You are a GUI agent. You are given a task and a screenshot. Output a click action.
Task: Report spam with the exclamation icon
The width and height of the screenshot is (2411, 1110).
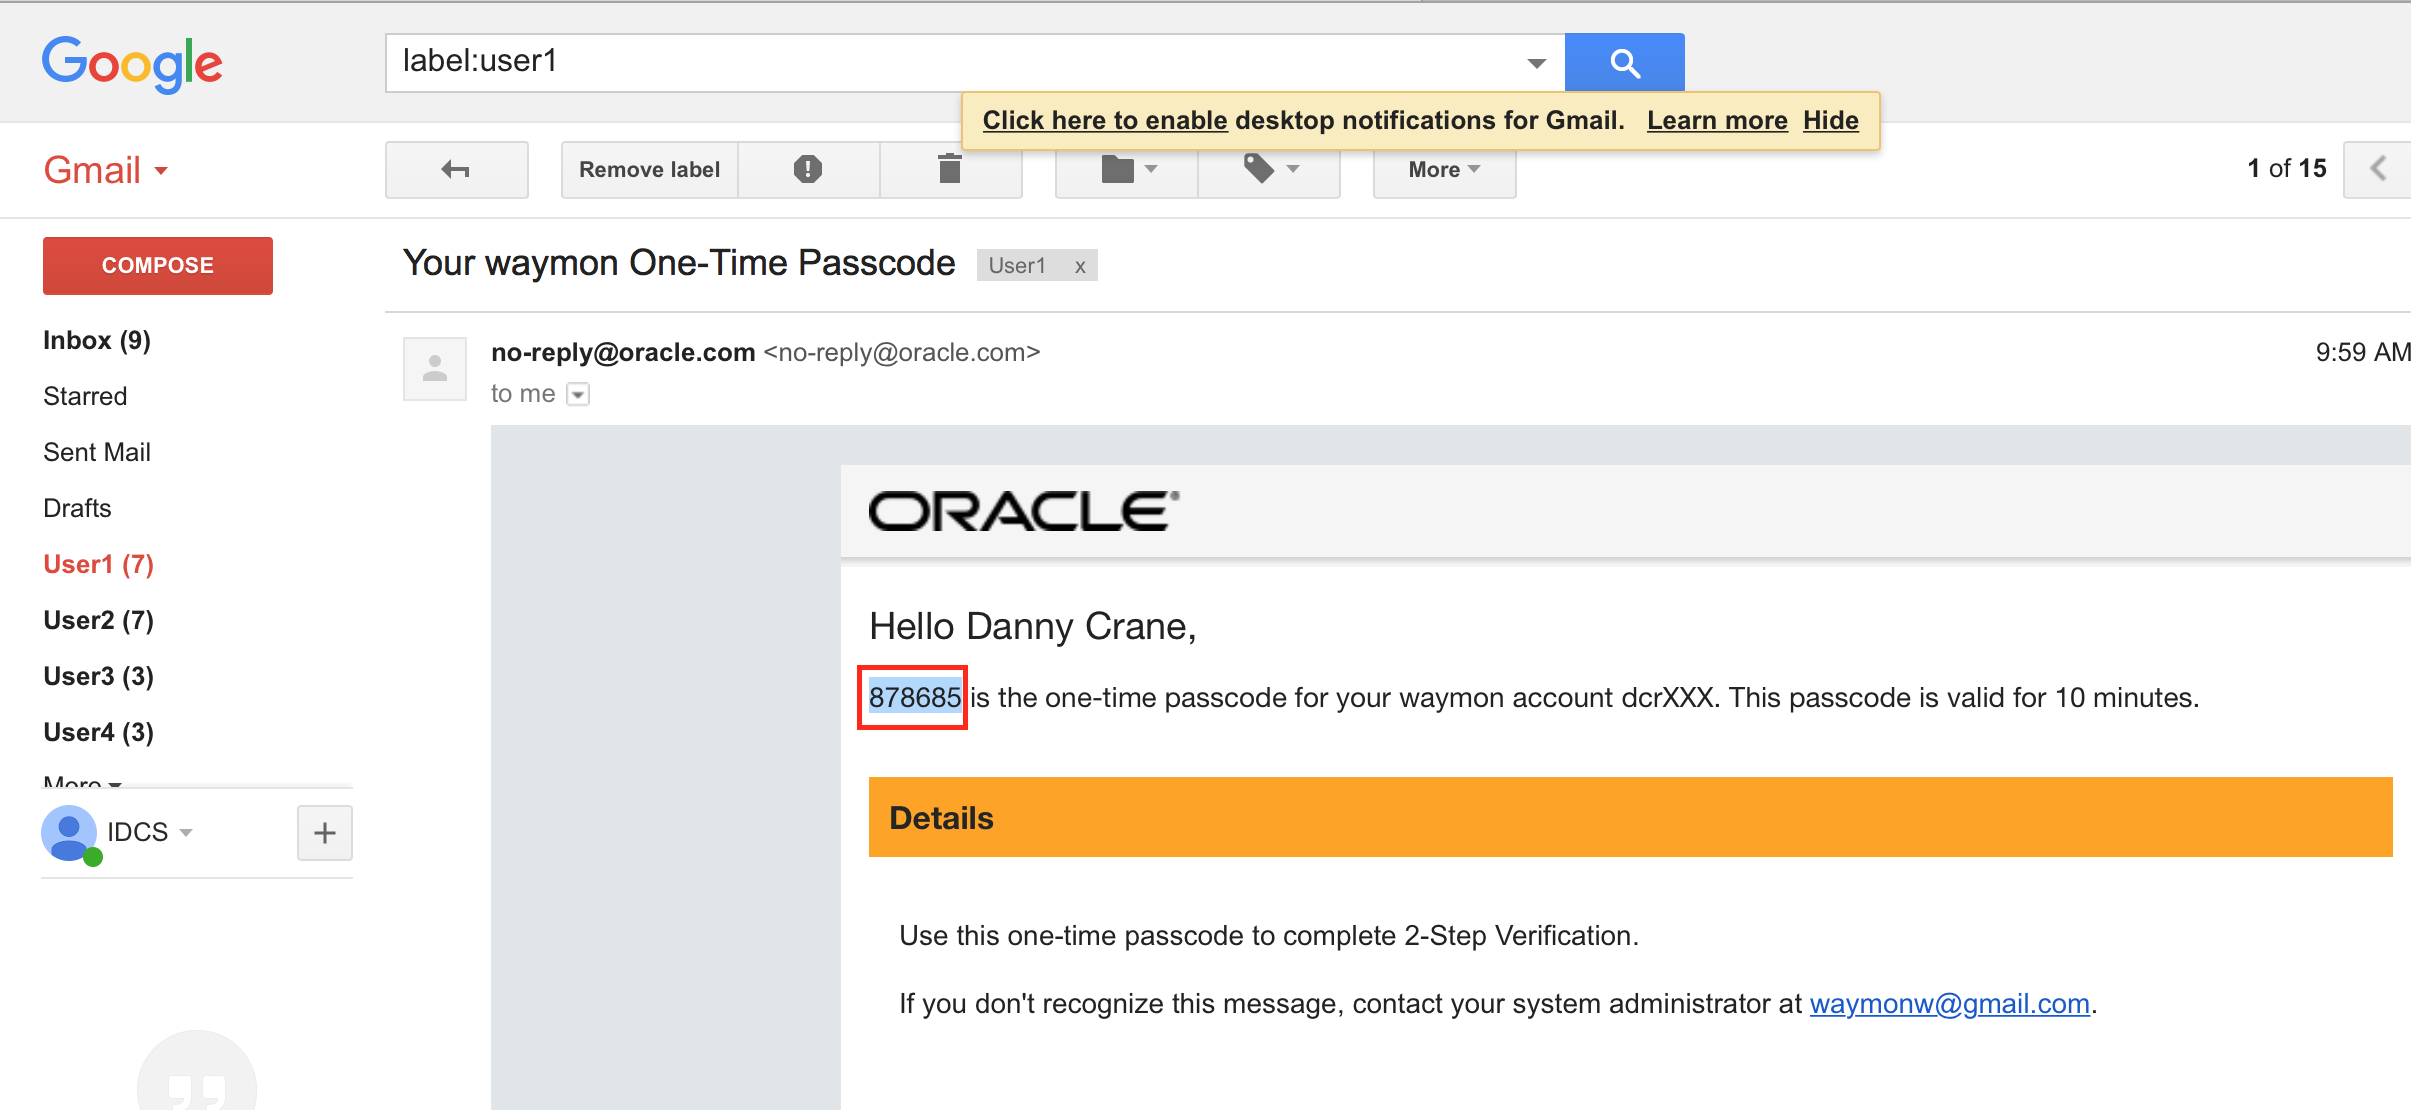click(808, 170)
